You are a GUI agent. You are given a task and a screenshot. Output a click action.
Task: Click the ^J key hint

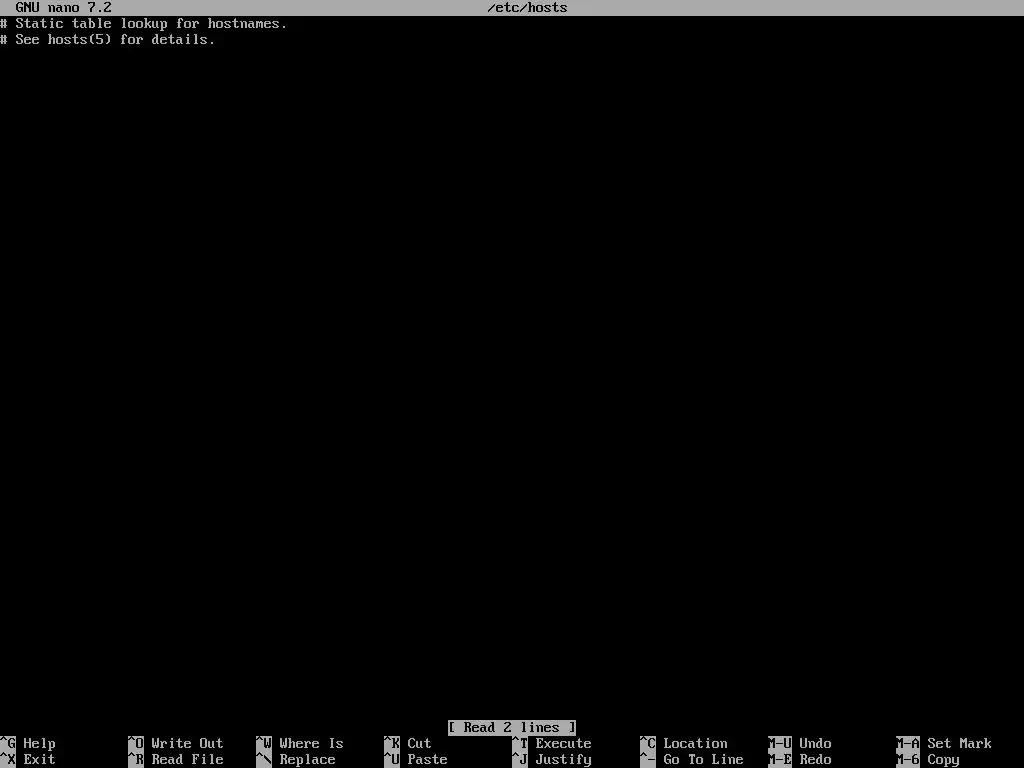[x=520, y=760]
